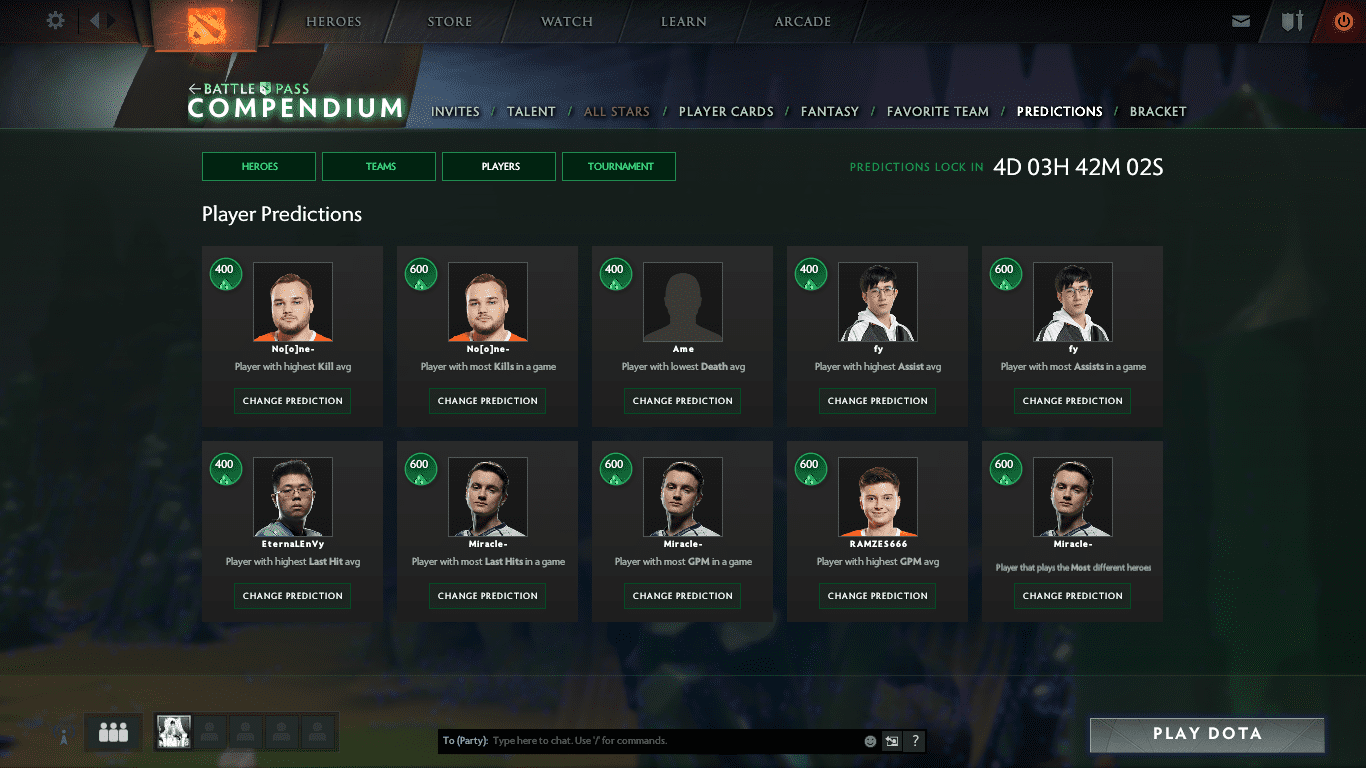The image size is (1366, 768).
Task: Open the Bracket compendium tab
Action: 1157,112
